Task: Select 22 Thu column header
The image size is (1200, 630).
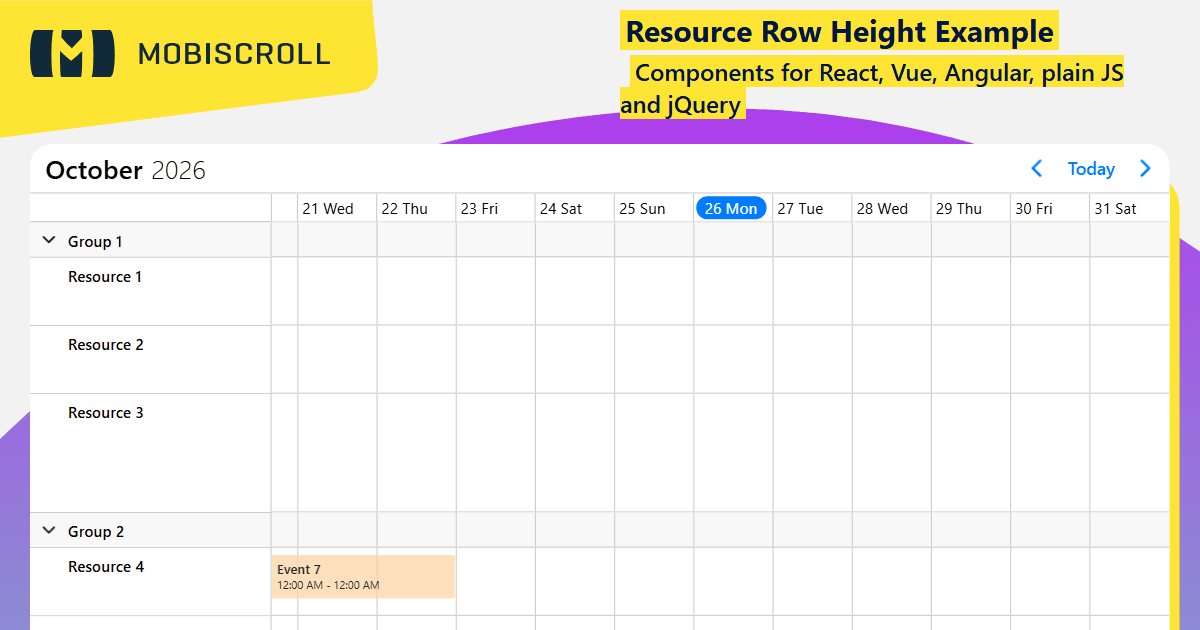Action: [416, 208]
